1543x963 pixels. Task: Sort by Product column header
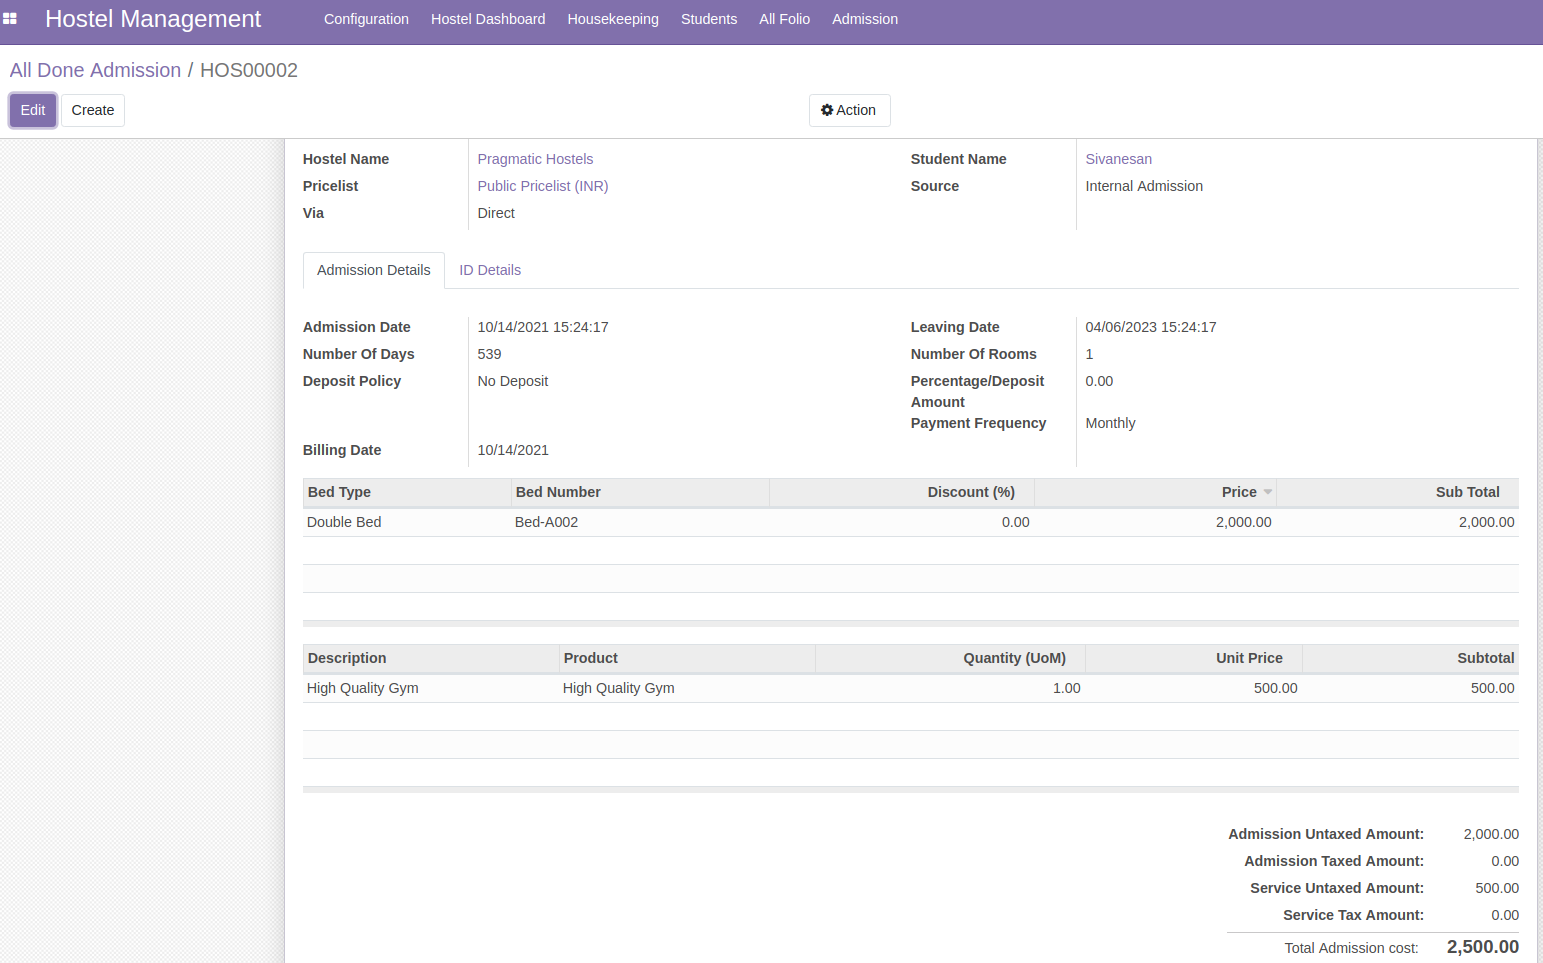coord(687,658)
